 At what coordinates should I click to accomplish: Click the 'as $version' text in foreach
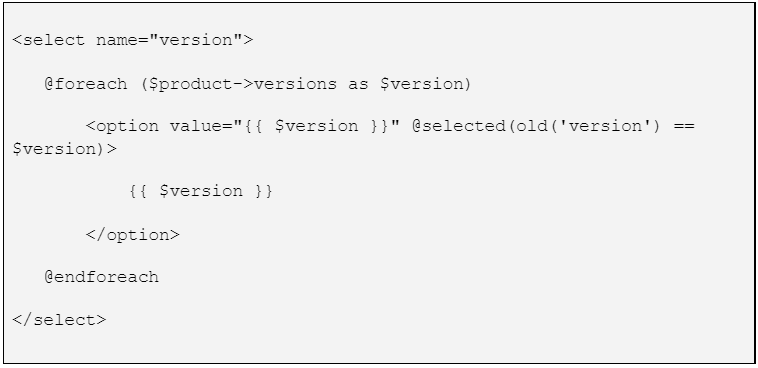(404, 84)
